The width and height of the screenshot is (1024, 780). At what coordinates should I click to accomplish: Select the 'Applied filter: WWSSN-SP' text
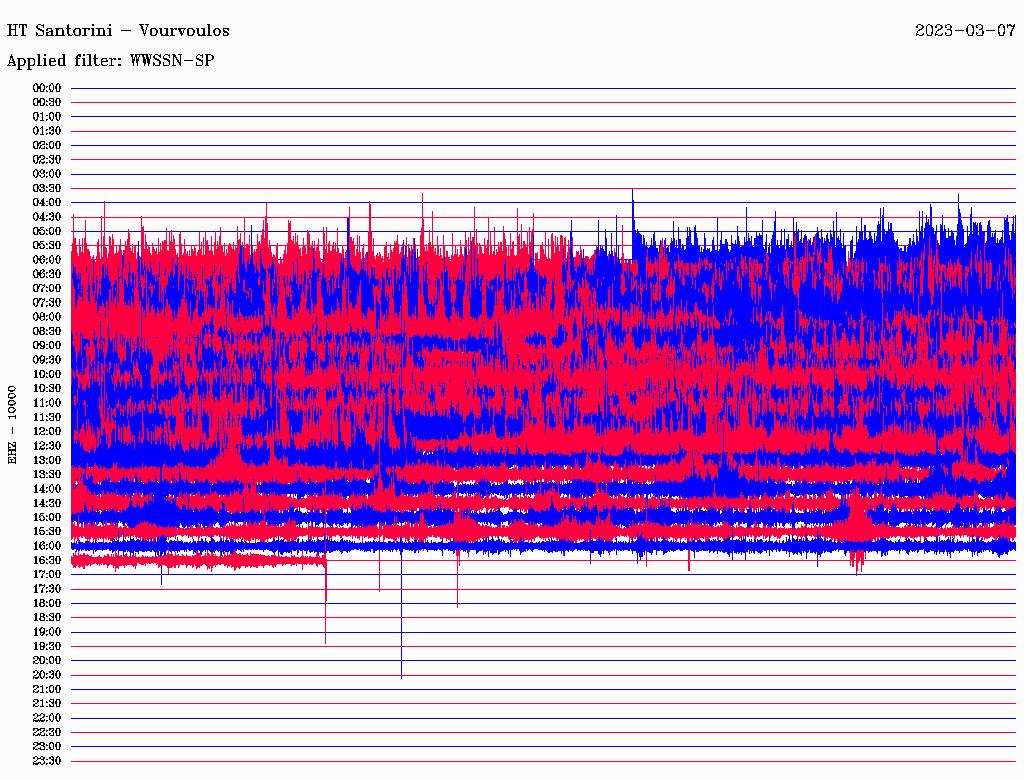point(110,60)
